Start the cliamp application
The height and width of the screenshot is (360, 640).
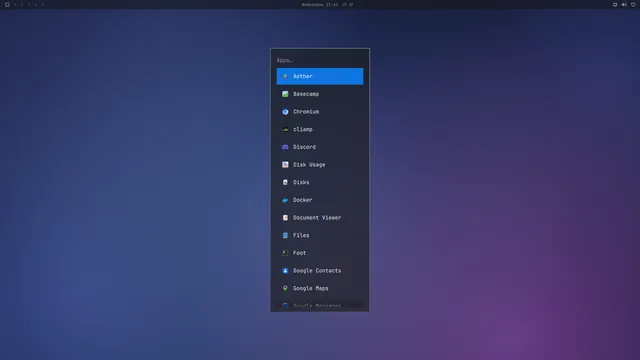(x=320, y=129)
